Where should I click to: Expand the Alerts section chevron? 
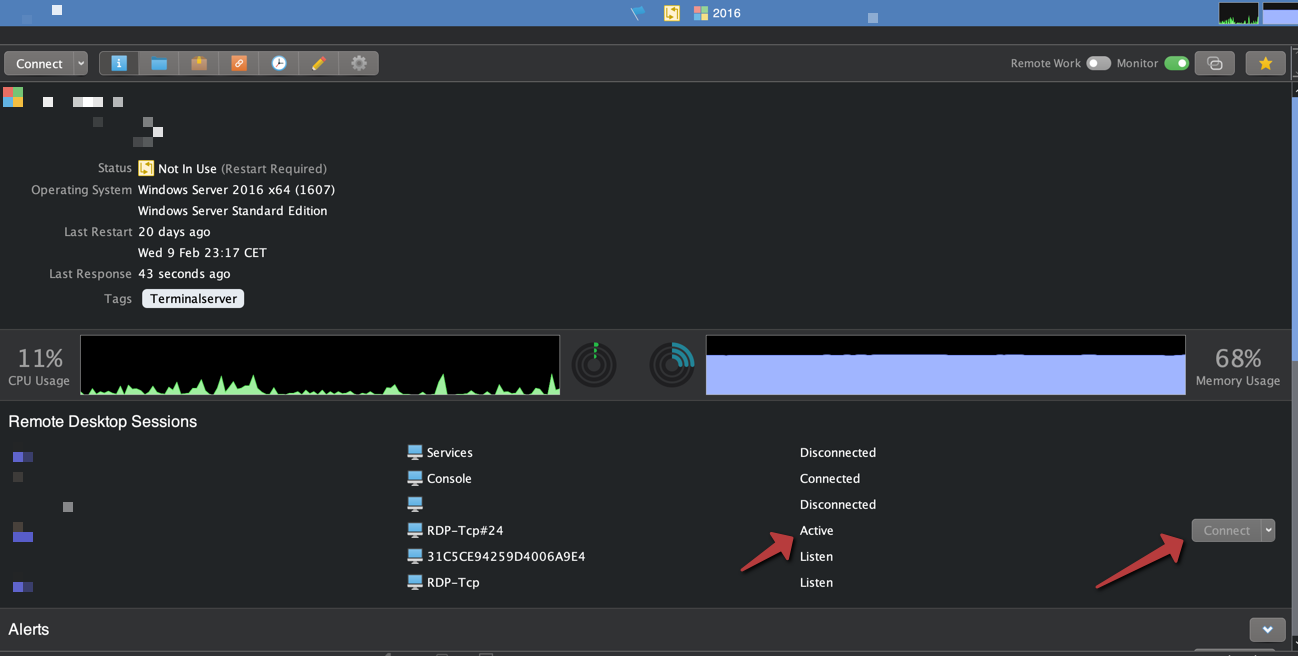pyautogui.click(x=1267, y=629)
